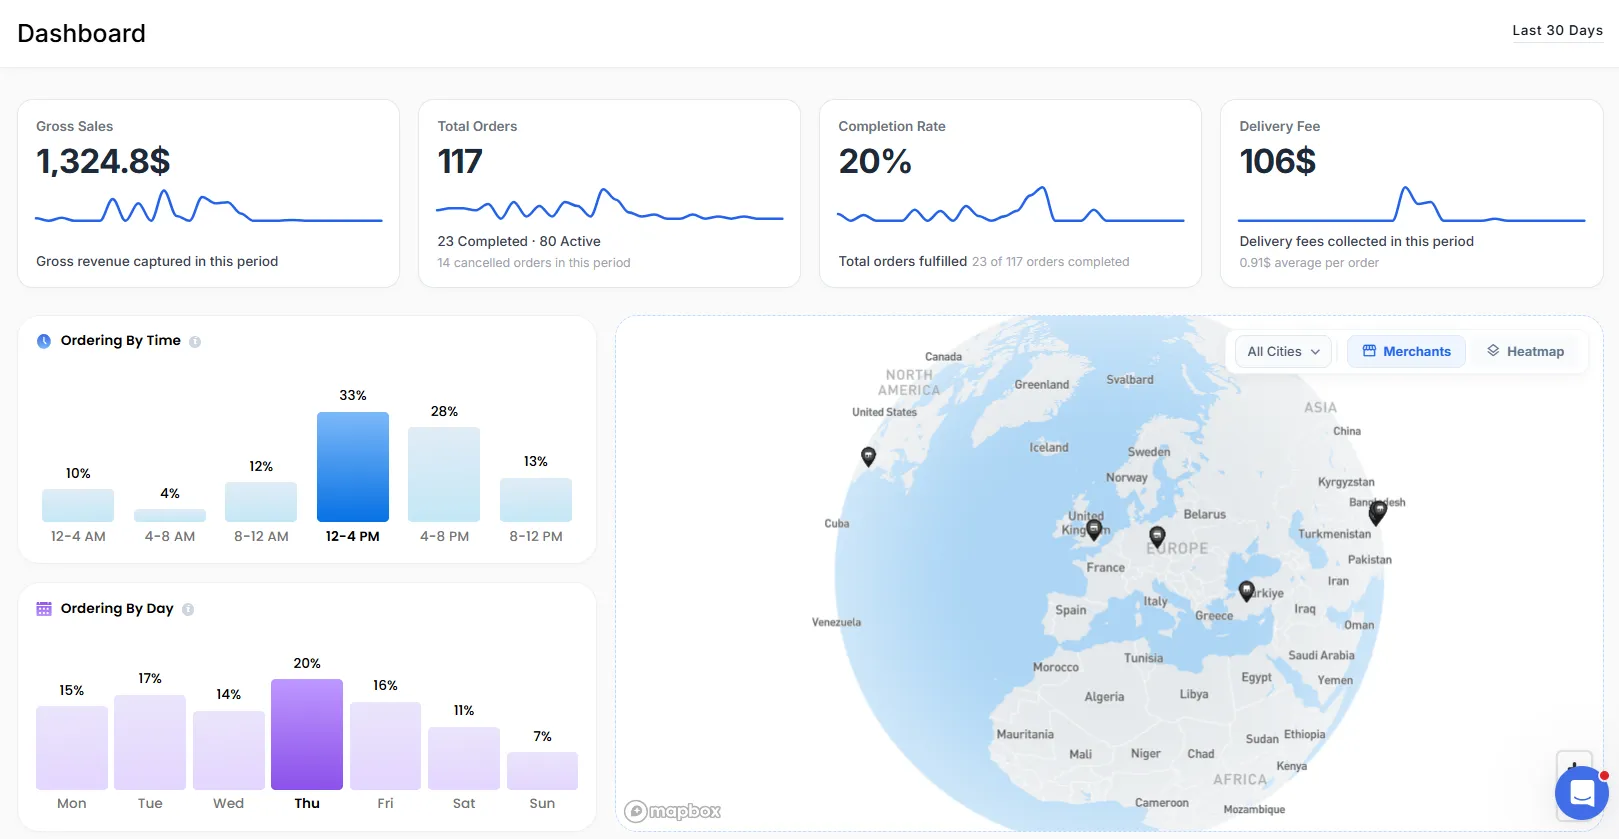
Task: Open the Last 30 Days period selector
Action: [x=1557, y=31]
